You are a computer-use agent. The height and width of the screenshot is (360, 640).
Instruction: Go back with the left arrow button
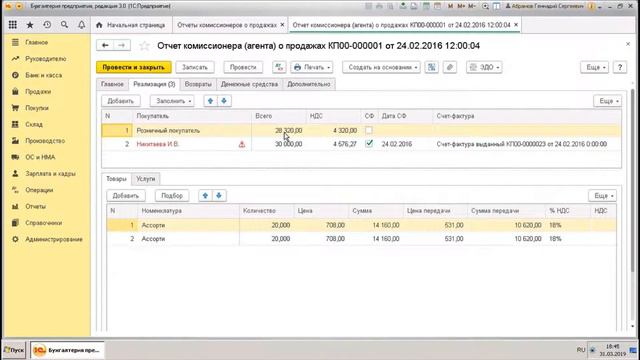pyautogui.click(x=105, y=45)
